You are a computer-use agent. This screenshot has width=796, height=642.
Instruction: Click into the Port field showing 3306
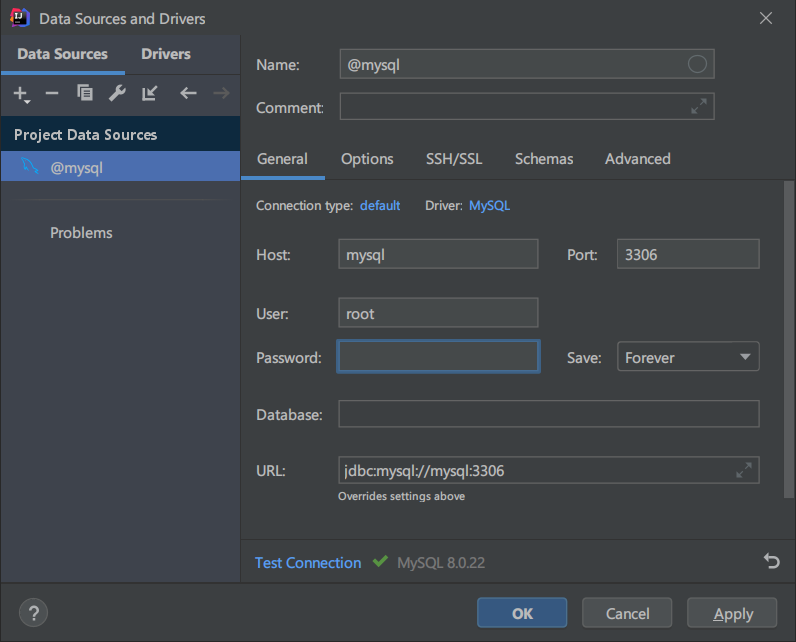688,254
